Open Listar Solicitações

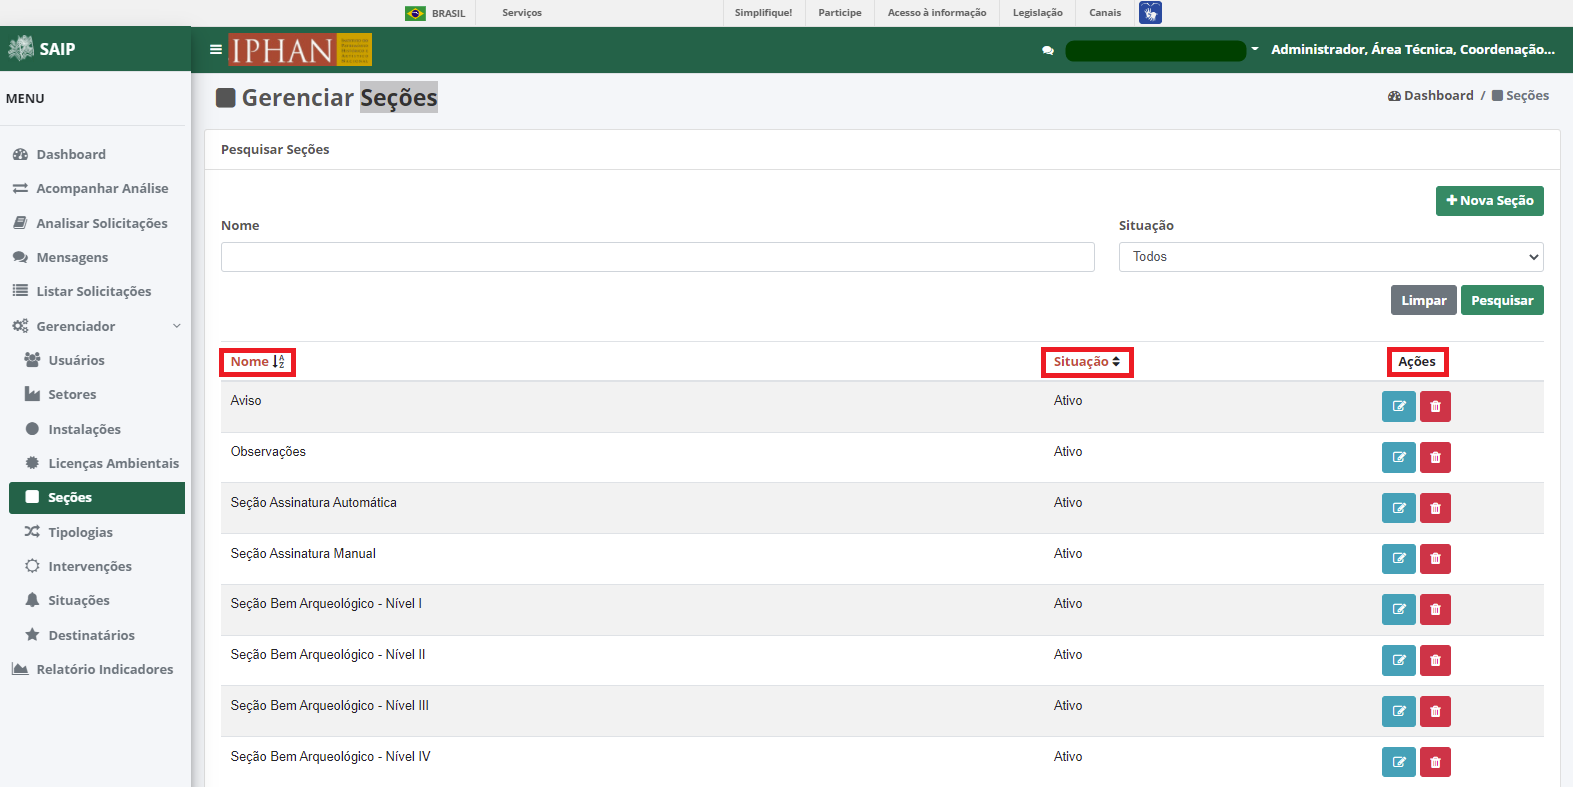pos(94,291)
